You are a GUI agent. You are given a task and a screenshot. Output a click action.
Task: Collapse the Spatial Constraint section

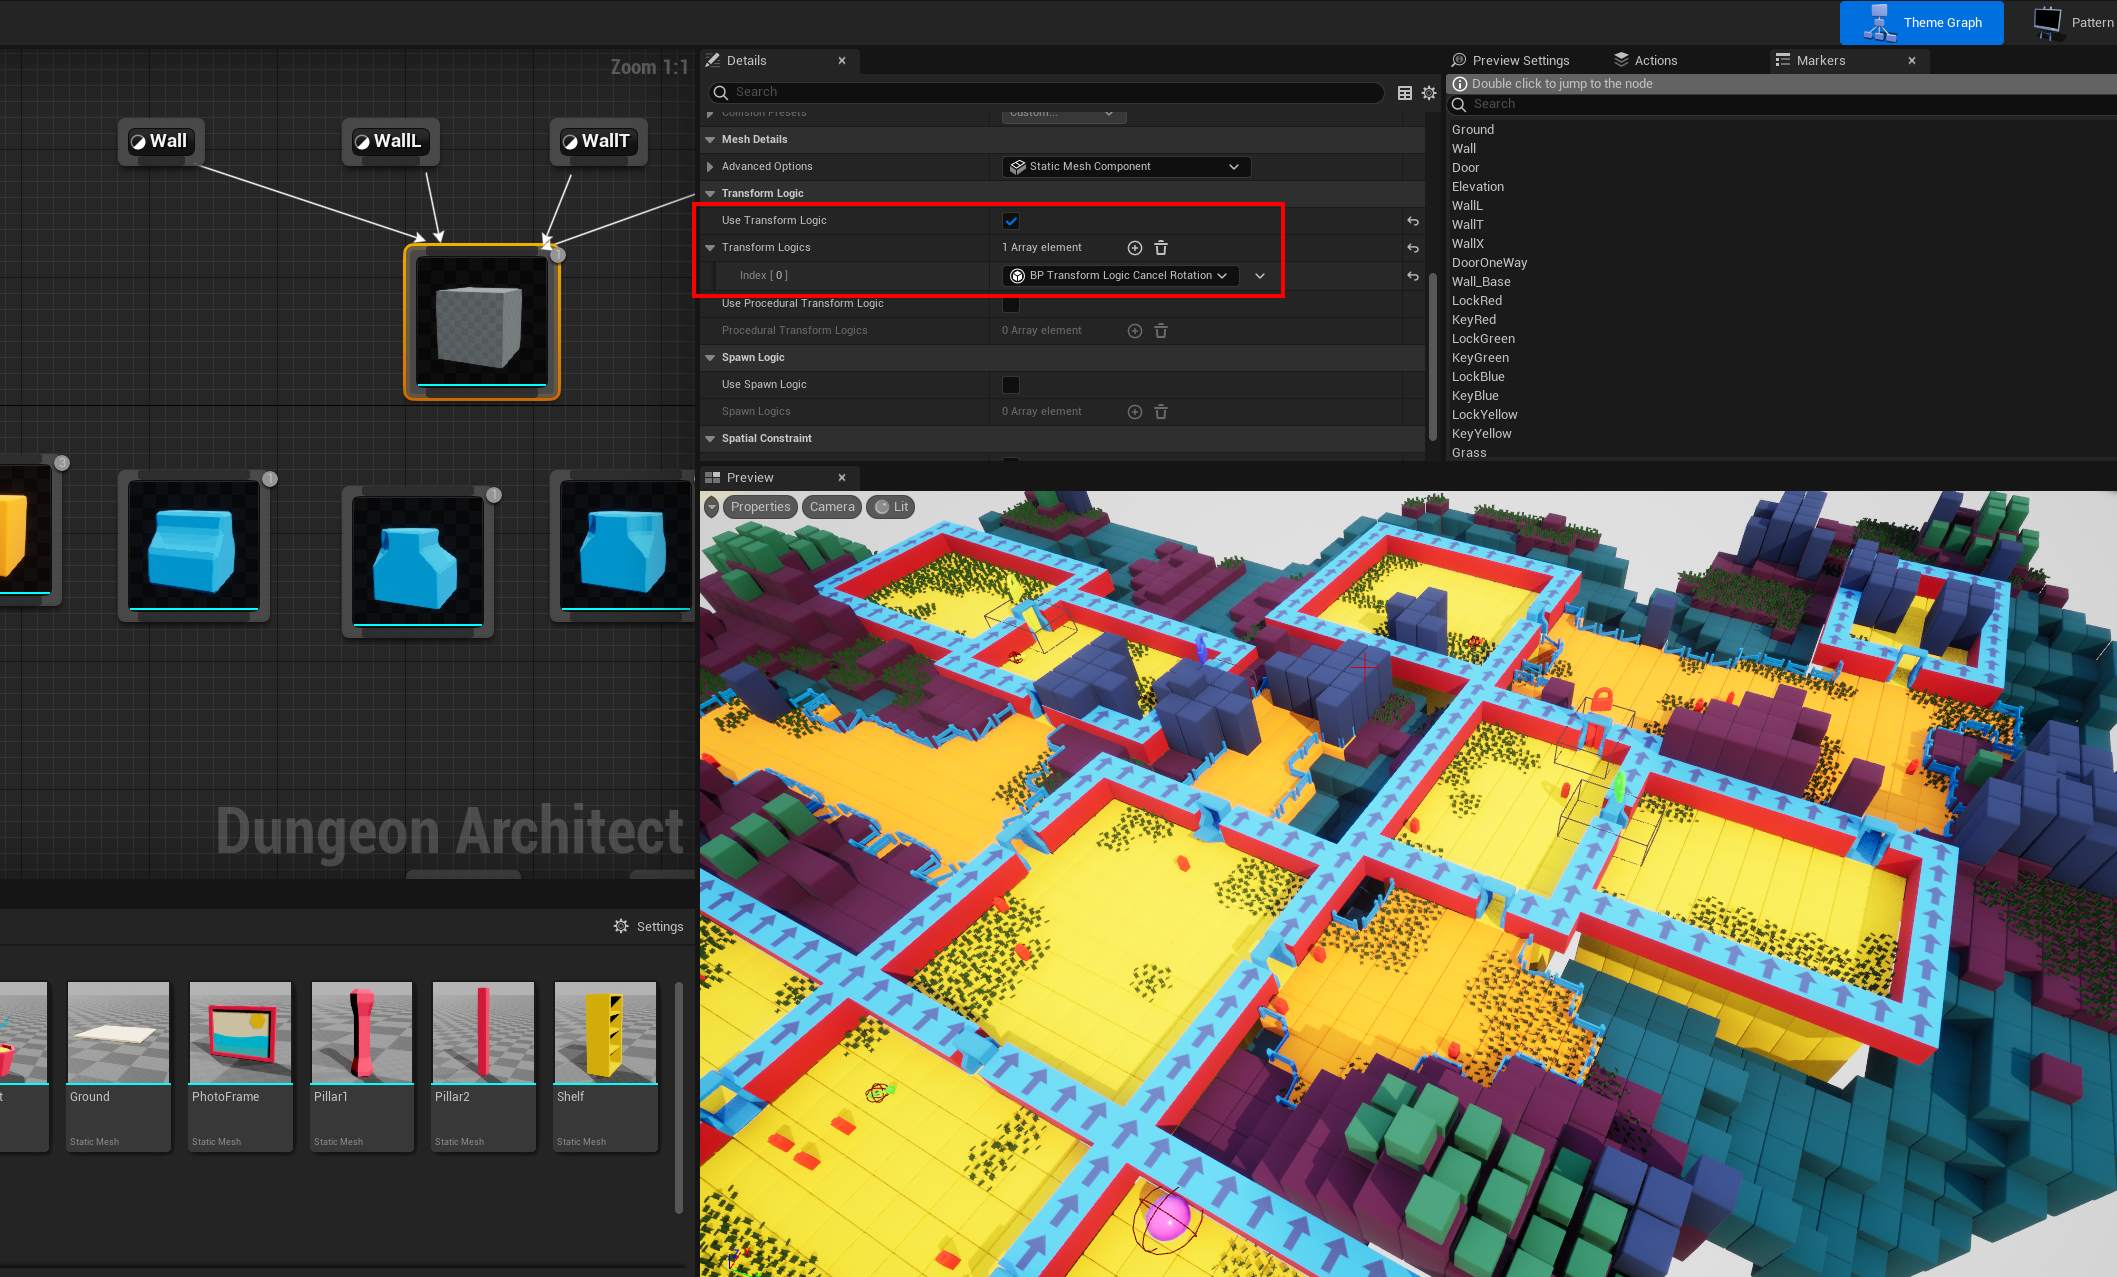click(710, 439)
